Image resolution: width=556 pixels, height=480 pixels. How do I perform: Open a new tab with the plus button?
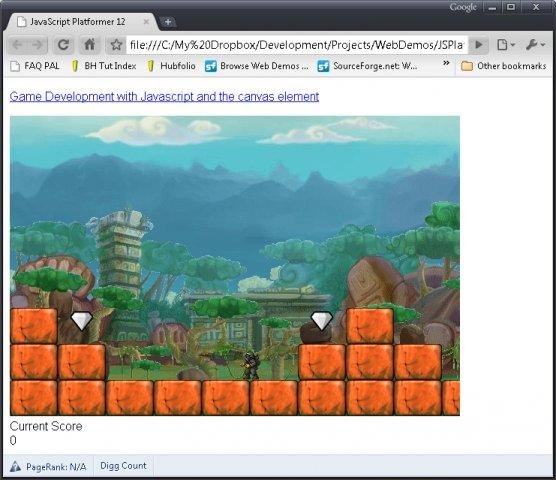coord(168,22)
